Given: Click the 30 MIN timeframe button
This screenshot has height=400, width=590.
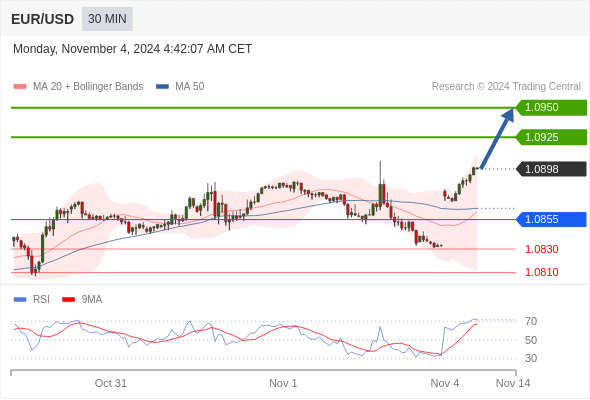Looking at the screenshot, I should click(107, 19).
